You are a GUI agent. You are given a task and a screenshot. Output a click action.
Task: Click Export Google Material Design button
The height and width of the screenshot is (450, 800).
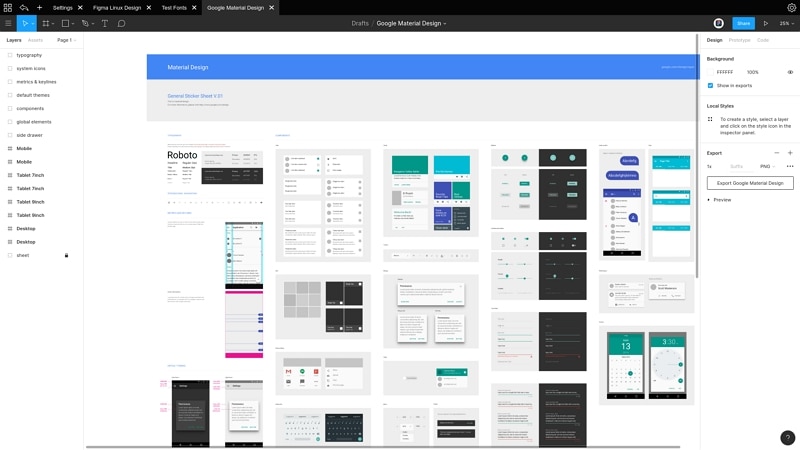coord(750,183)
